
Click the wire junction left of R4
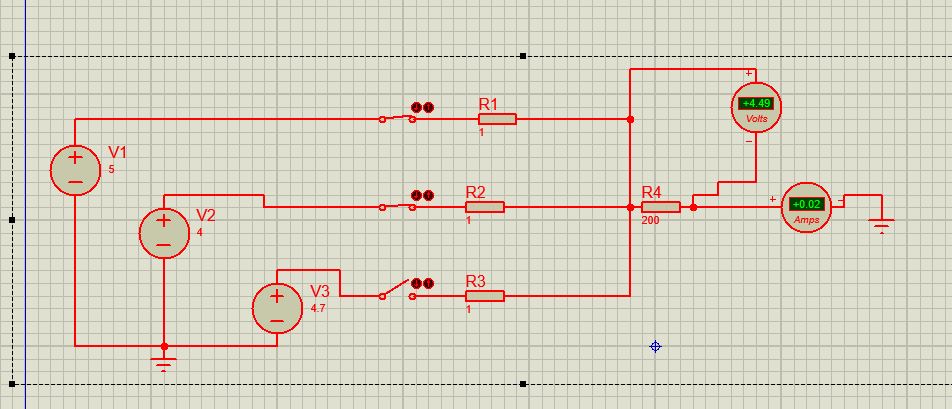point(630,207)
